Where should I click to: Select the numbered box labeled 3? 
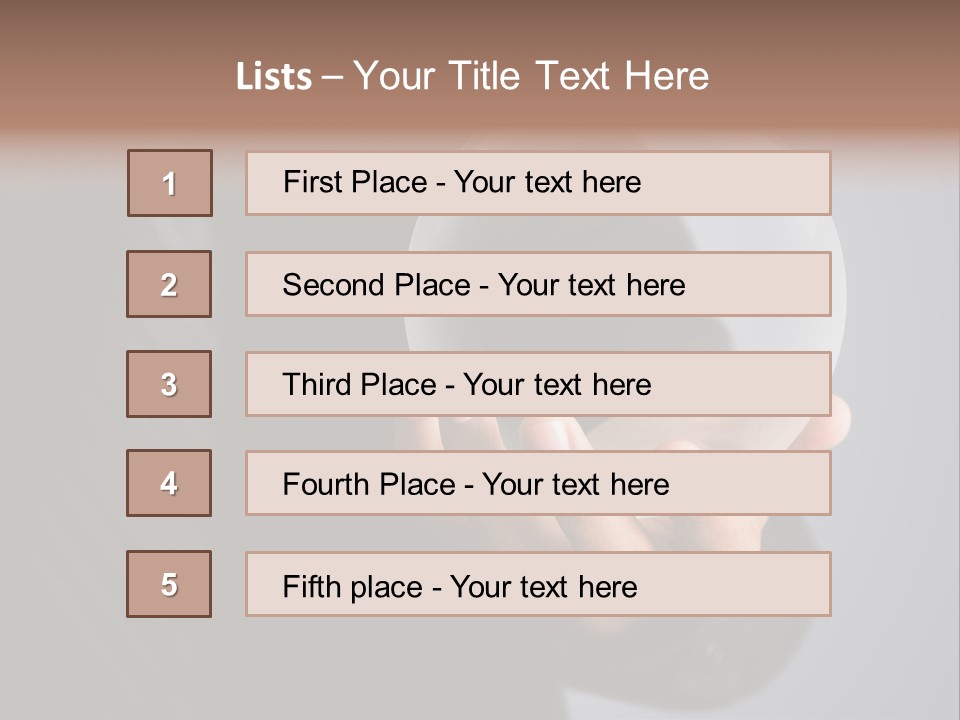coord(169,384)
